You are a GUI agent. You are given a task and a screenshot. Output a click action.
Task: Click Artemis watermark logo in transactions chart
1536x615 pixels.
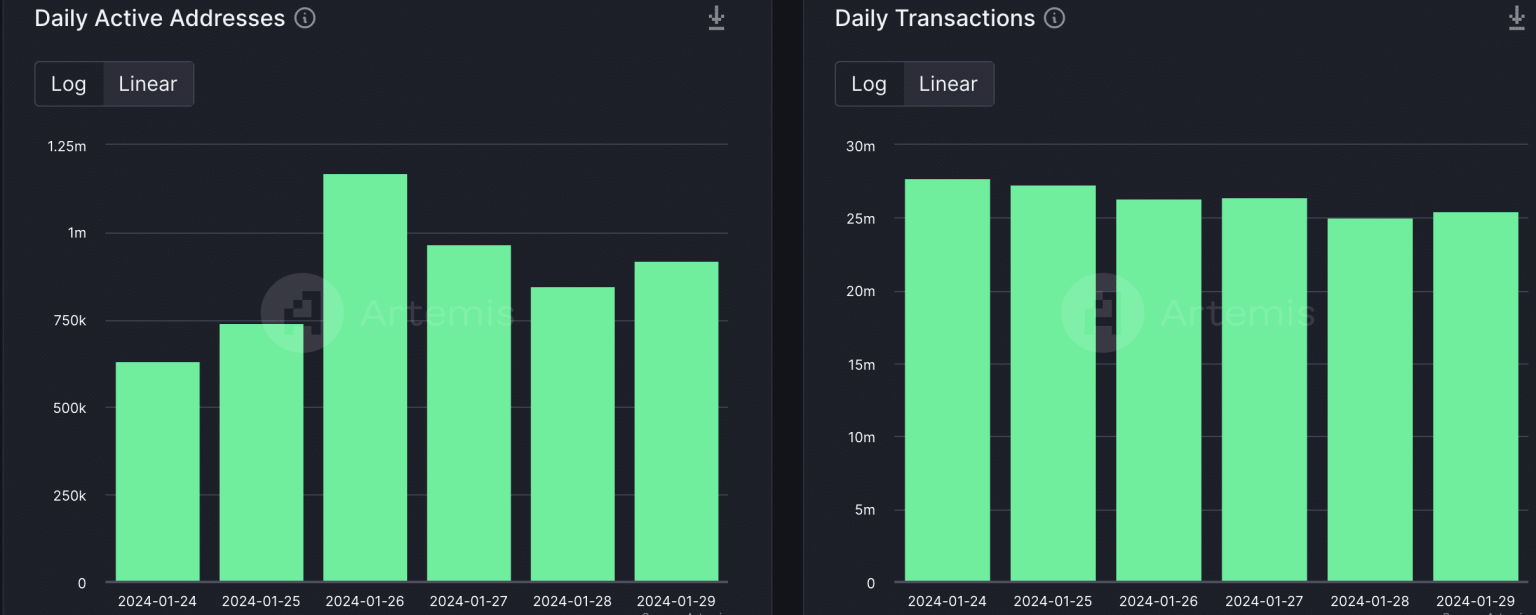click(1102, 313)
